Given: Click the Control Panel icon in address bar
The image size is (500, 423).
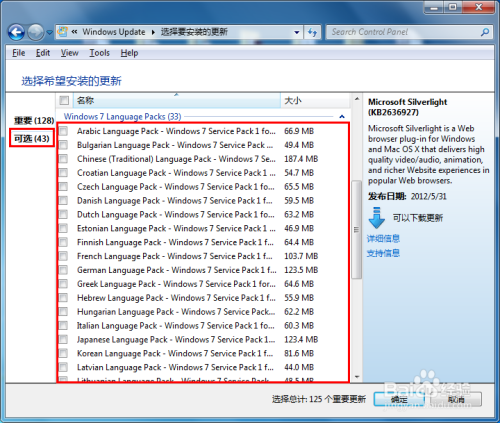Looking at the screenshot, I should coord(62,32).
